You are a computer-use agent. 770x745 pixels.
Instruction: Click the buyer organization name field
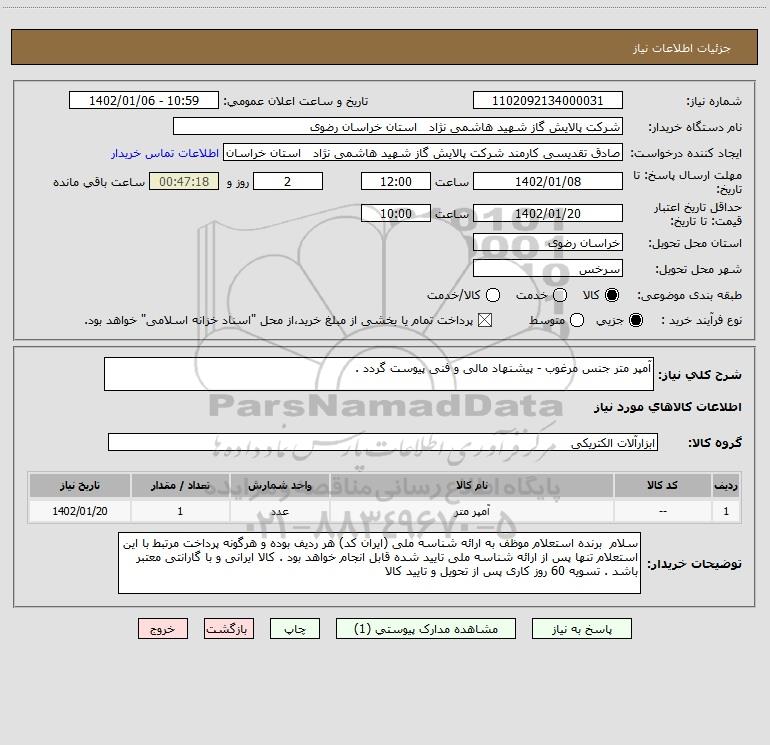398,127
